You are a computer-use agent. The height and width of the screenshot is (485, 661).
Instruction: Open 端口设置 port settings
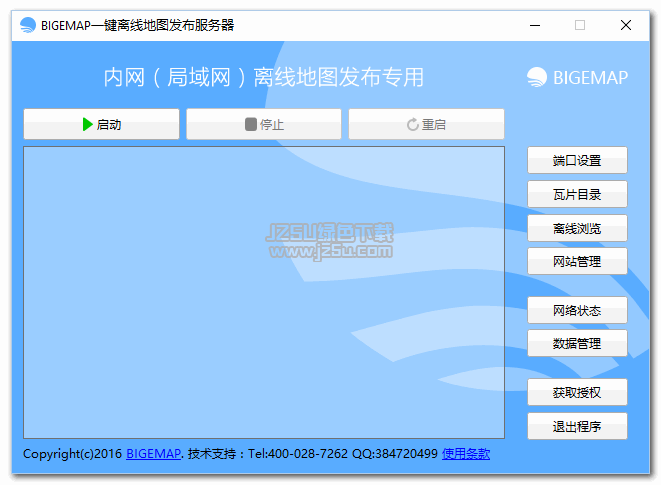click(577, 160)
